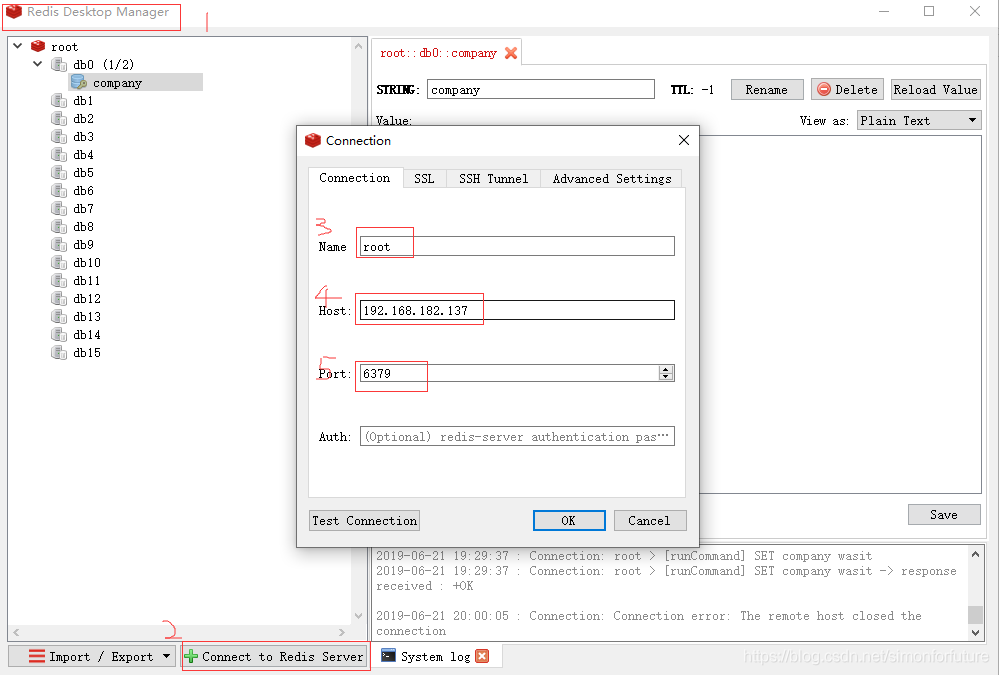
Task: Click the Rename button
Action: point(766,90)
